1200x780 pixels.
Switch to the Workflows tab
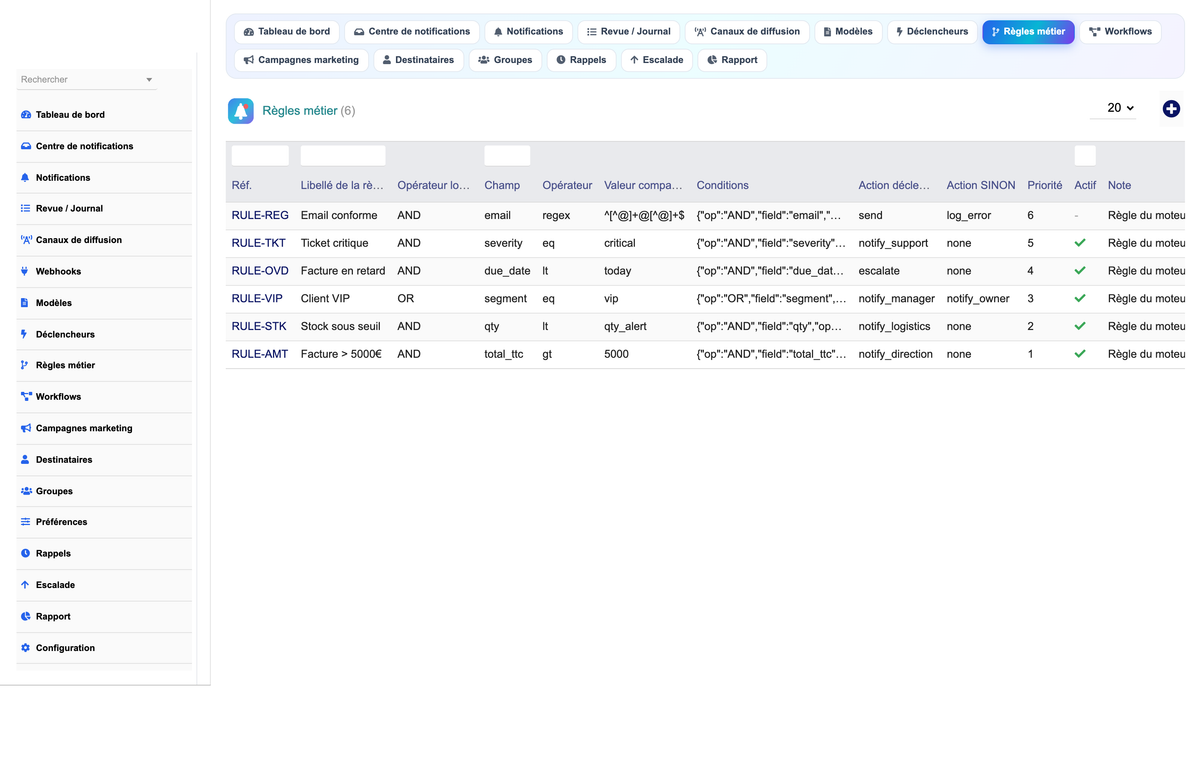click(x=1121, y=32)
